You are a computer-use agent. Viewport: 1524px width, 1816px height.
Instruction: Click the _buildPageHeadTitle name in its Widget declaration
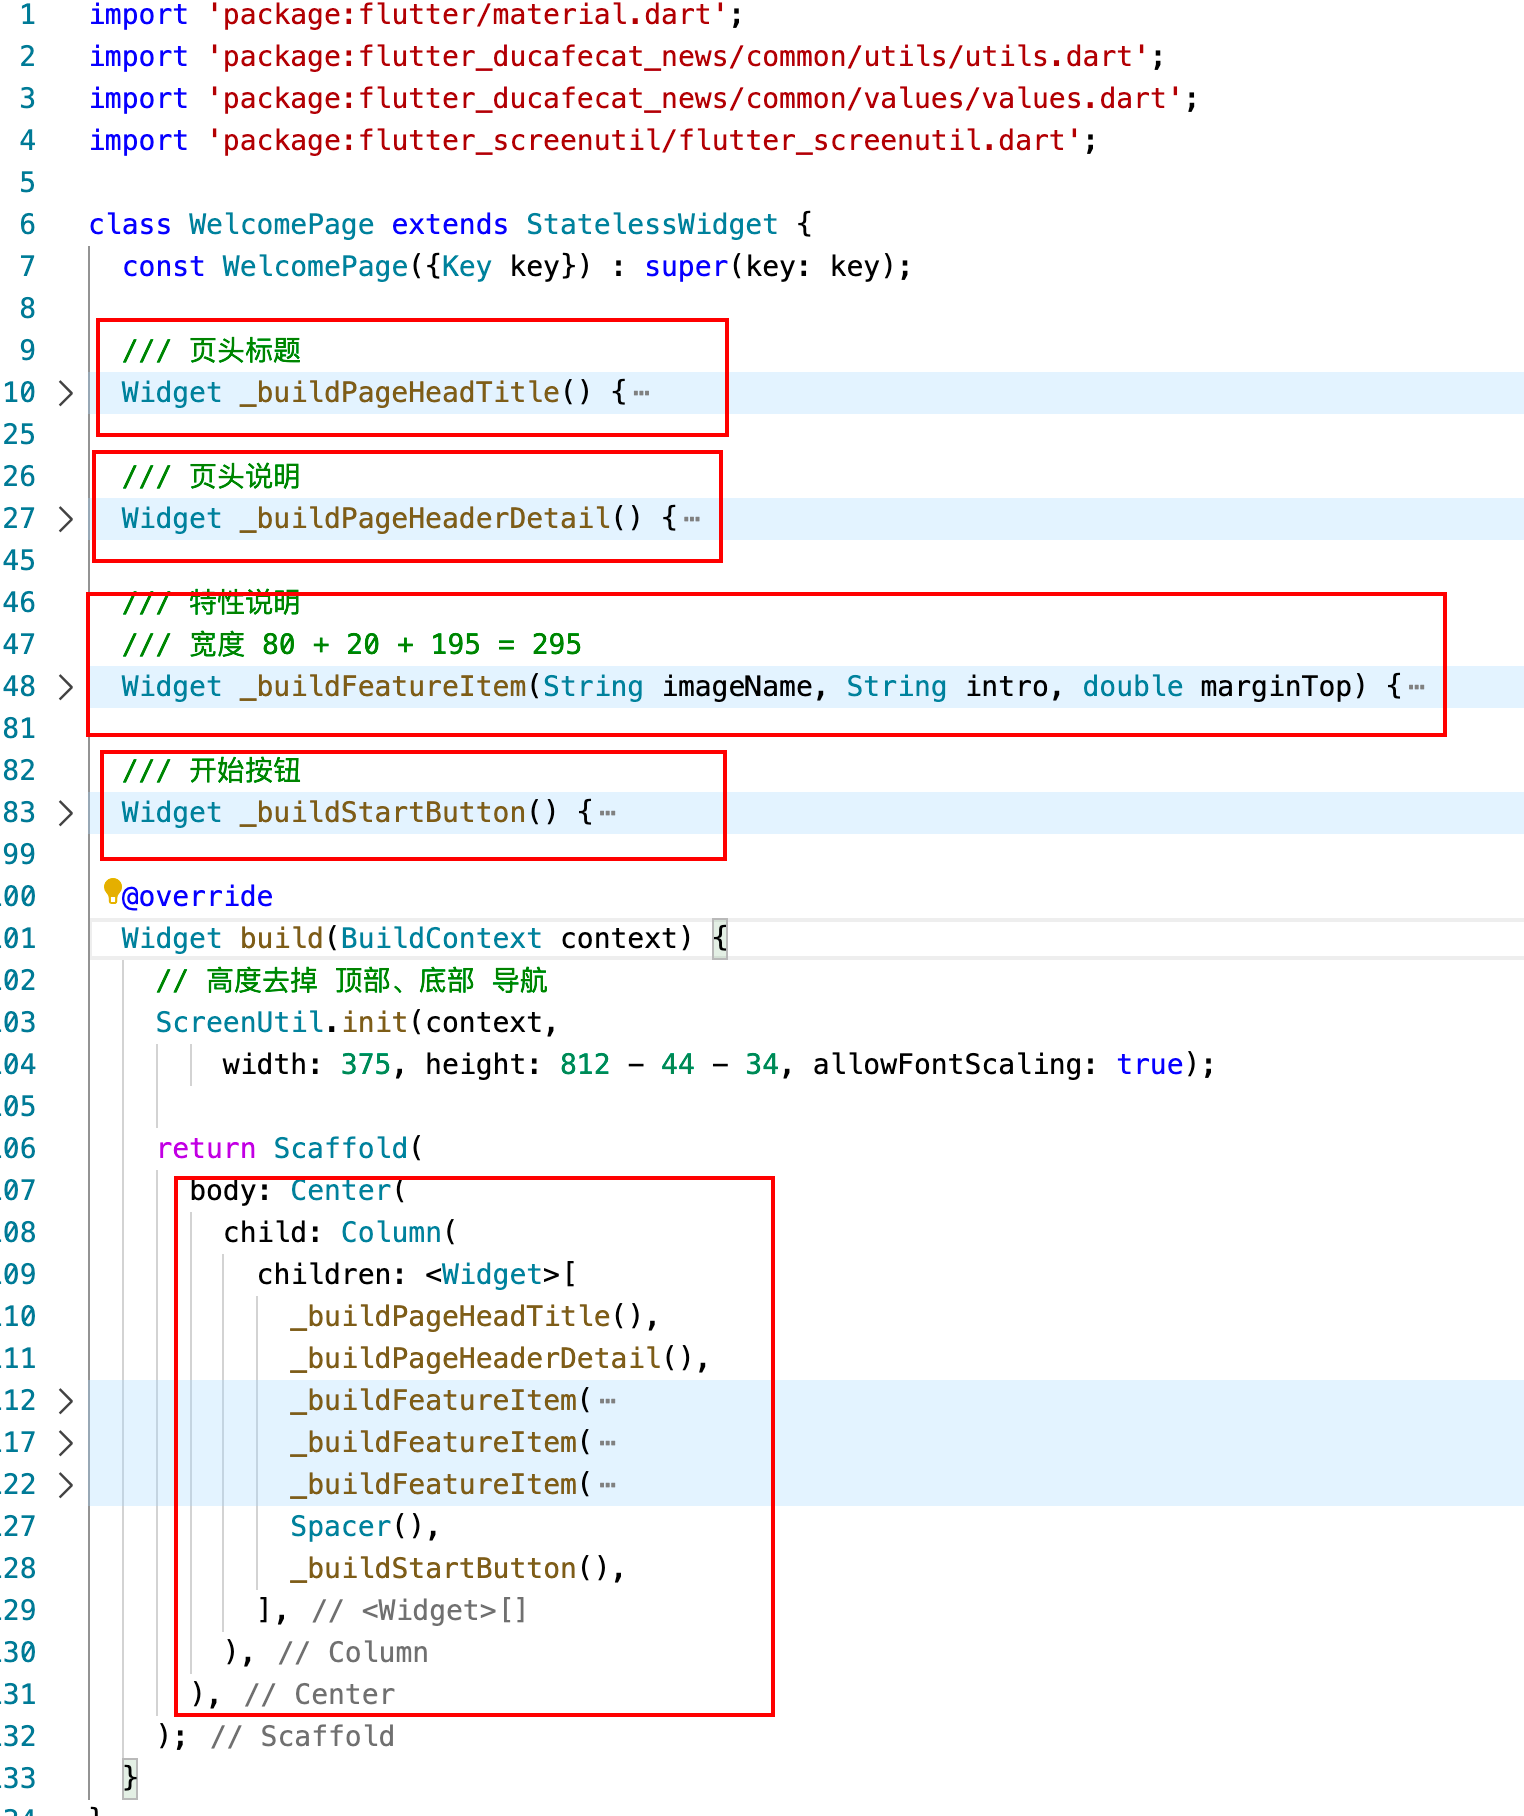(x=399, y=393)
